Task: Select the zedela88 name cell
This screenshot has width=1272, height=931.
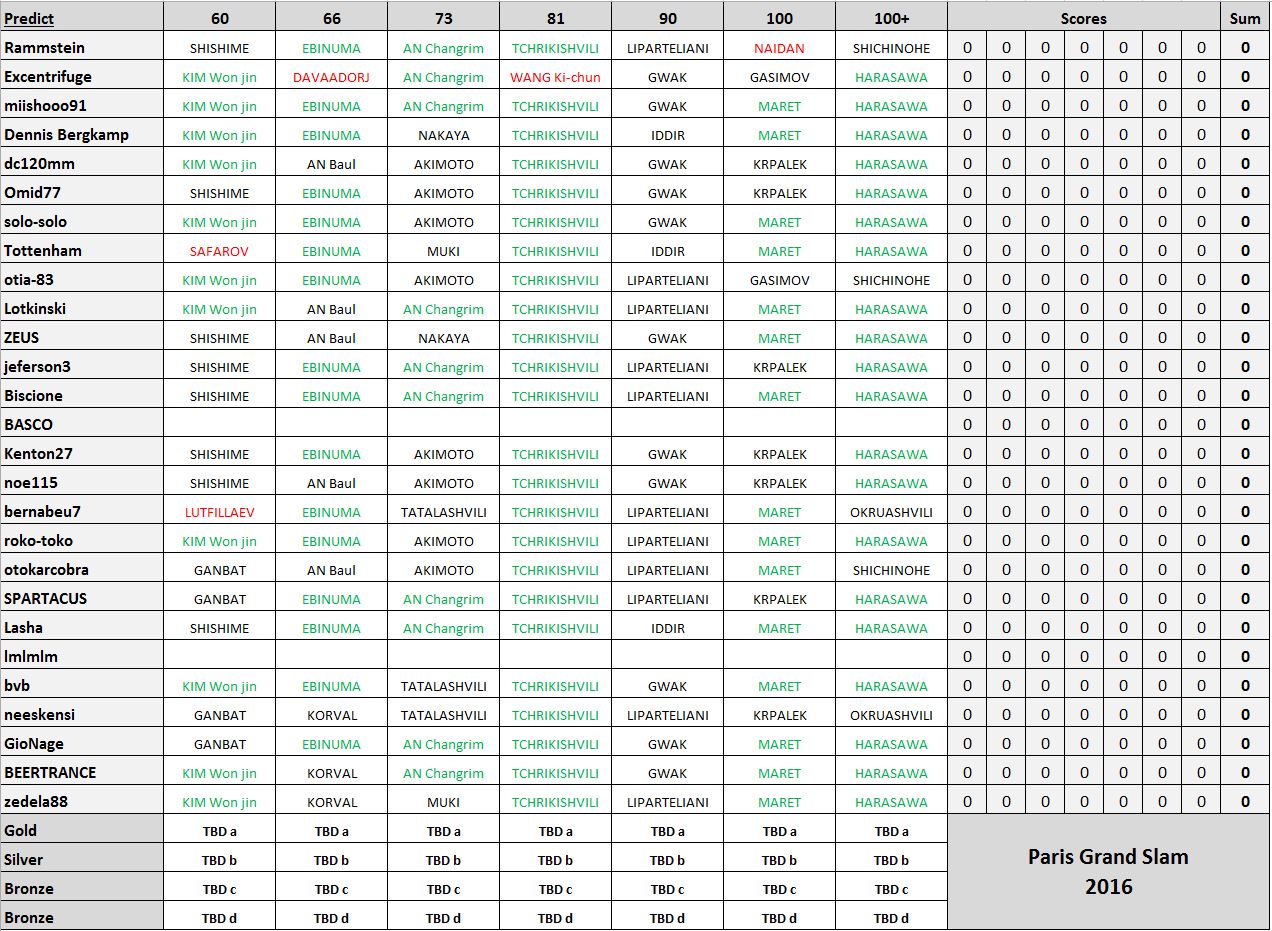Action: point(82,801)
